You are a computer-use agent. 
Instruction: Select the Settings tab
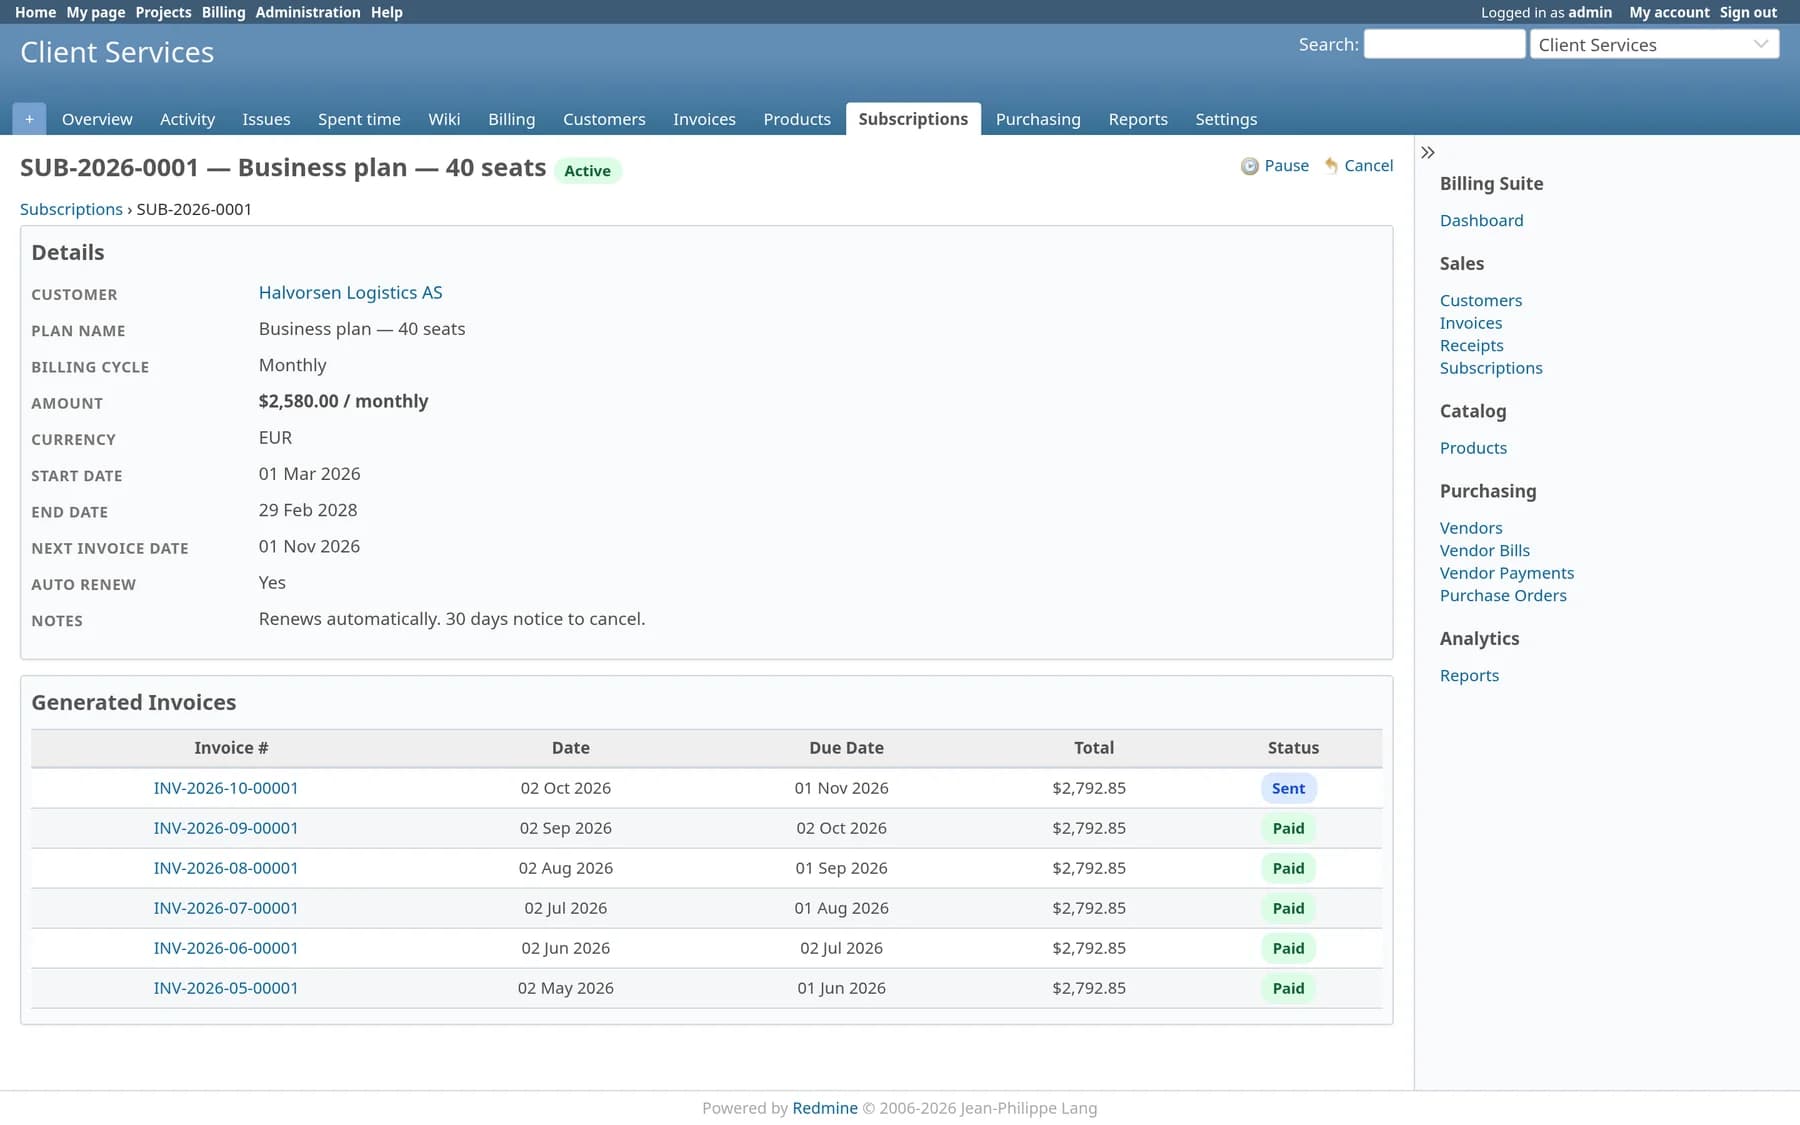click(1226, 119)
